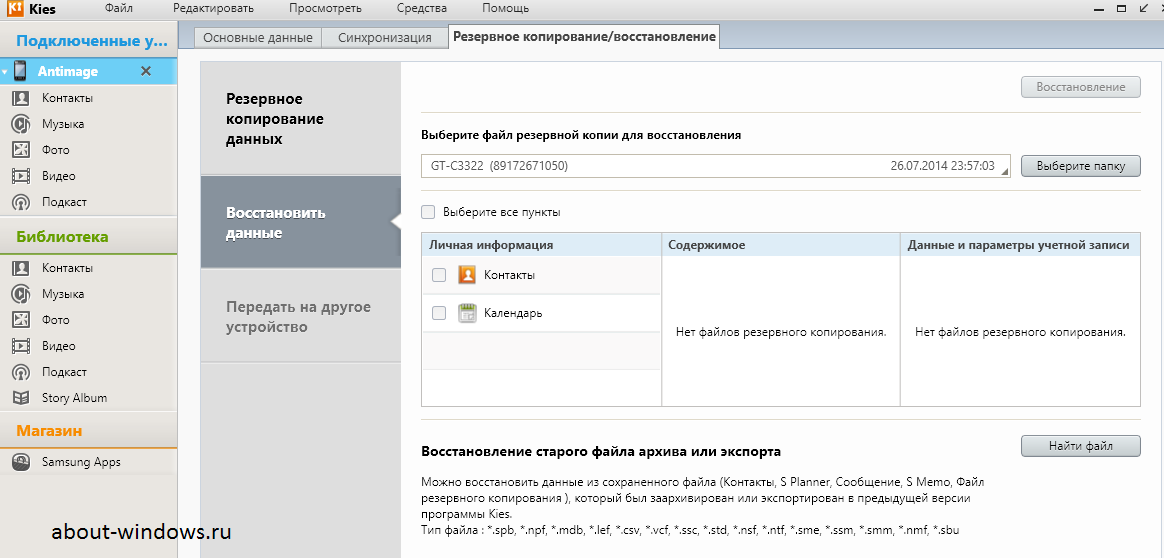
Task: Check the Выберите все пункты checkbox
Action: [x=428, y=212]
